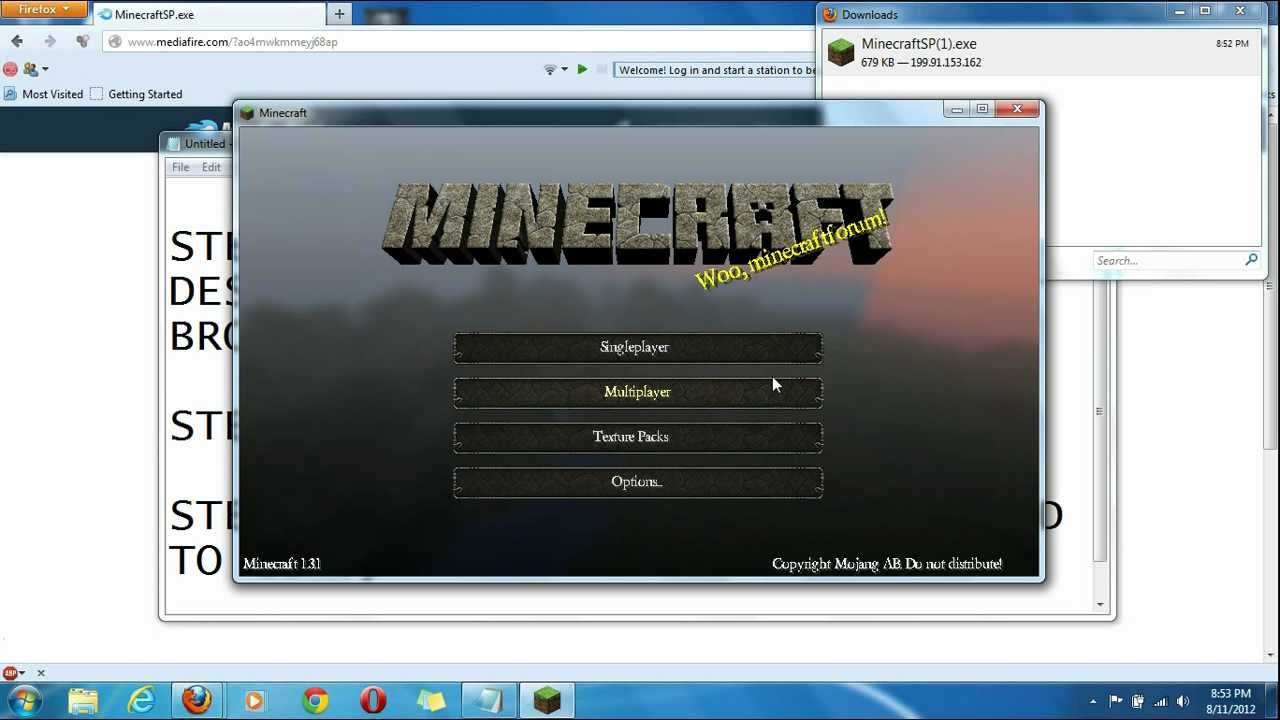
Task: Open Texture Packs in Minecraft
Action: click(x=638, y=437)
